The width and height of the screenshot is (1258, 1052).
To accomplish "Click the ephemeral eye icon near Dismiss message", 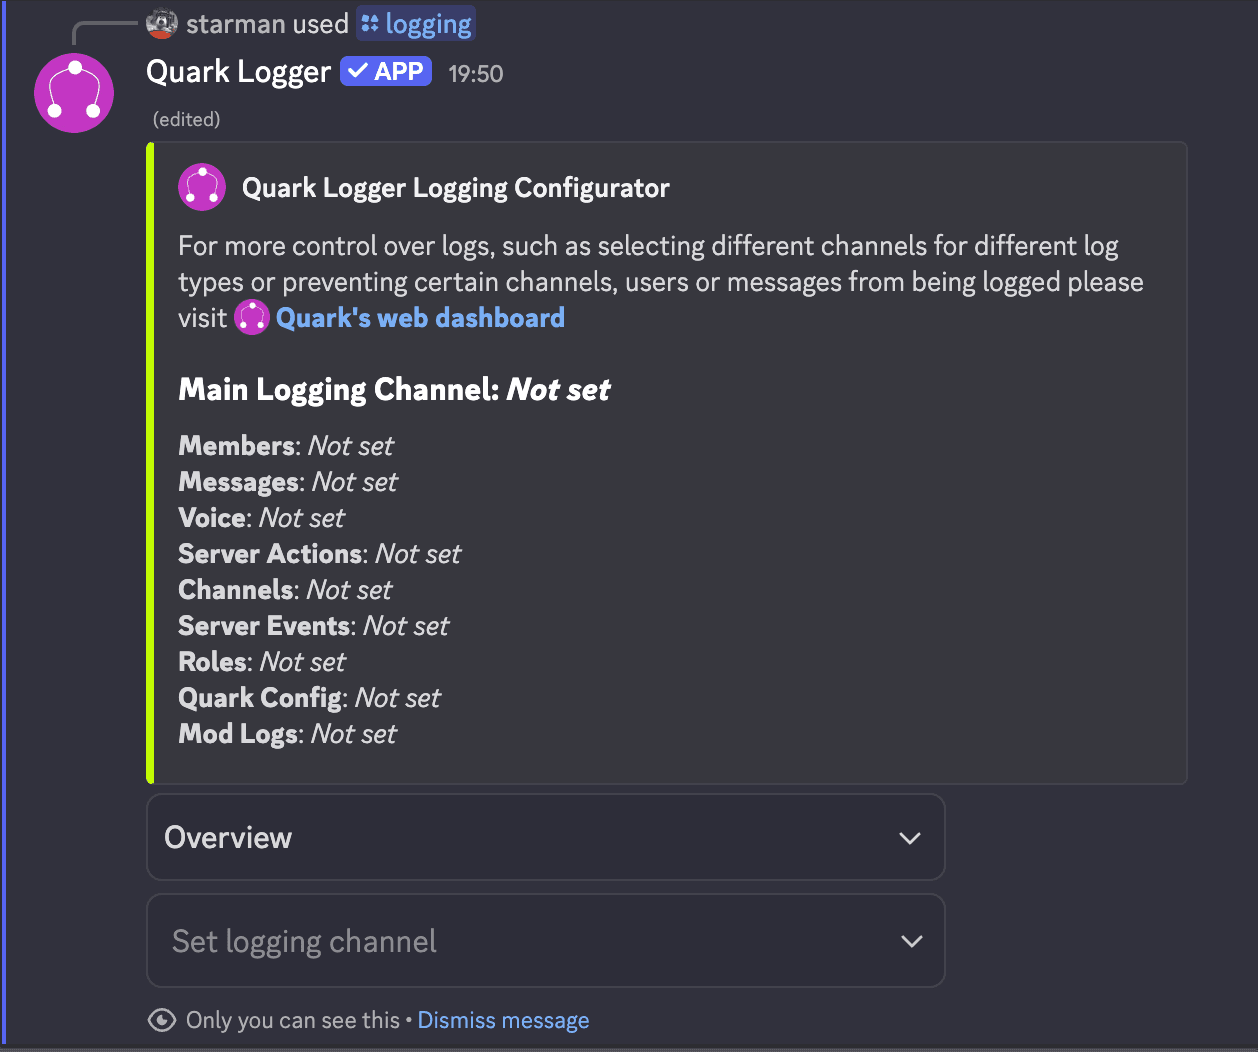I will [162, 1019].
